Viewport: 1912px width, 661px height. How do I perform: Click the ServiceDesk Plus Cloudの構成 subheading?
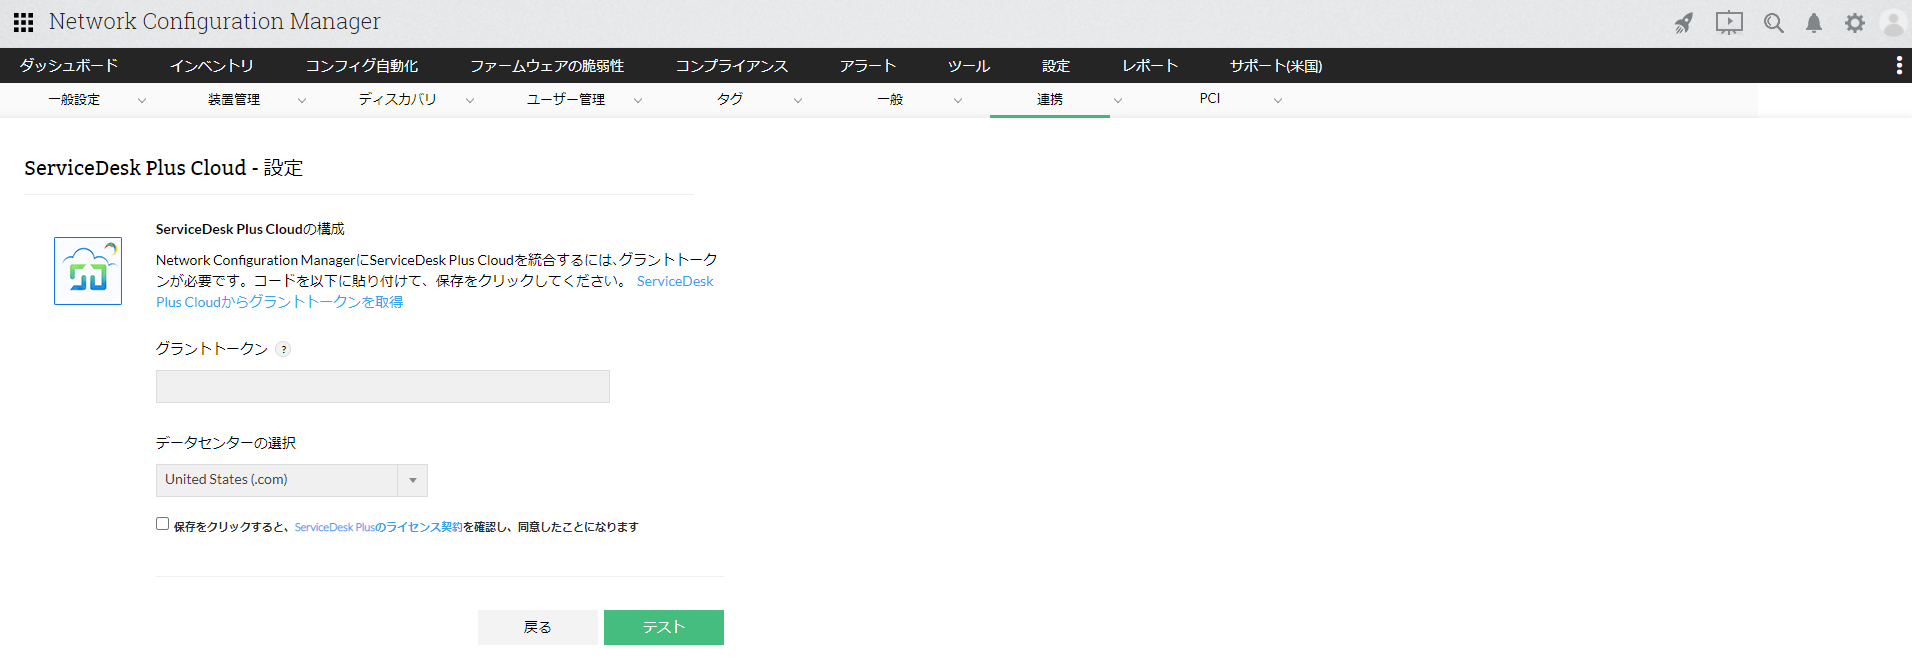click(250, 229)
